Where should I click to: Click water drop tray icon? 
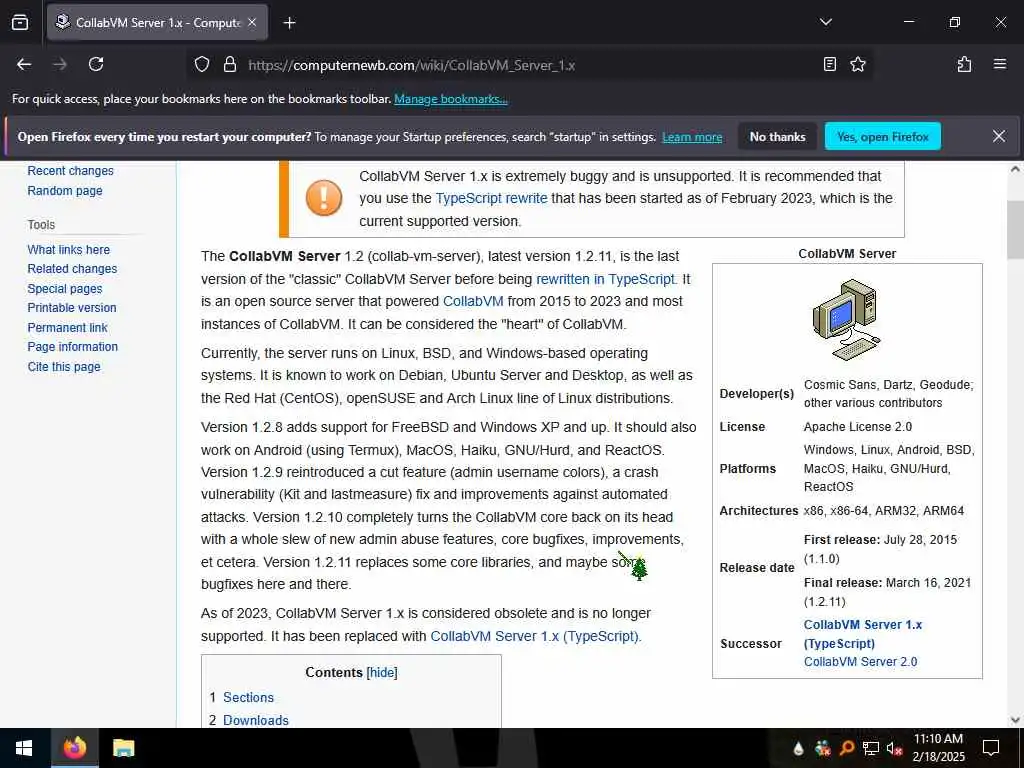coord(798,748)
